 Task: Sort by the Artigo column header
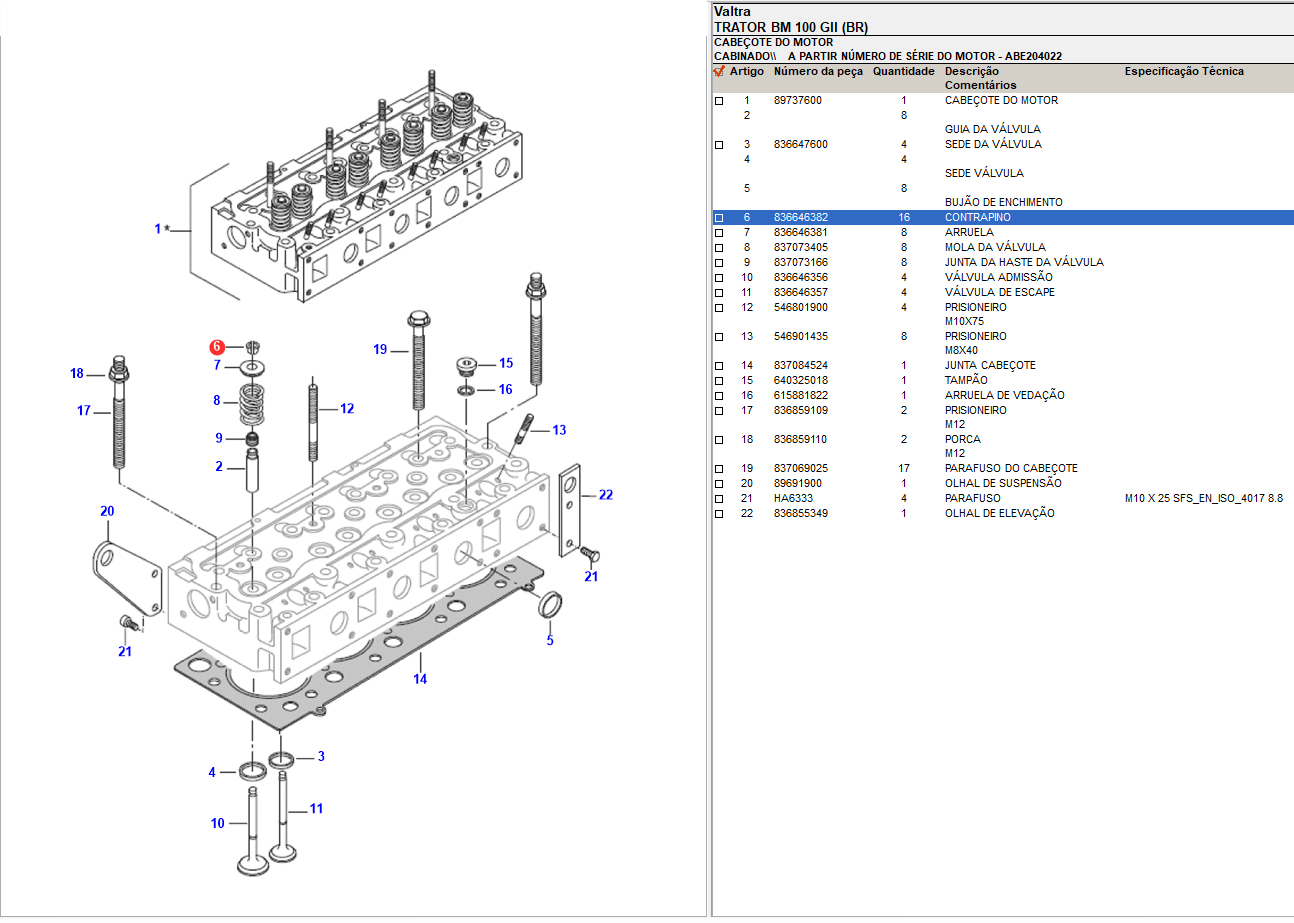pyautogui.click(x=746, y=72)
